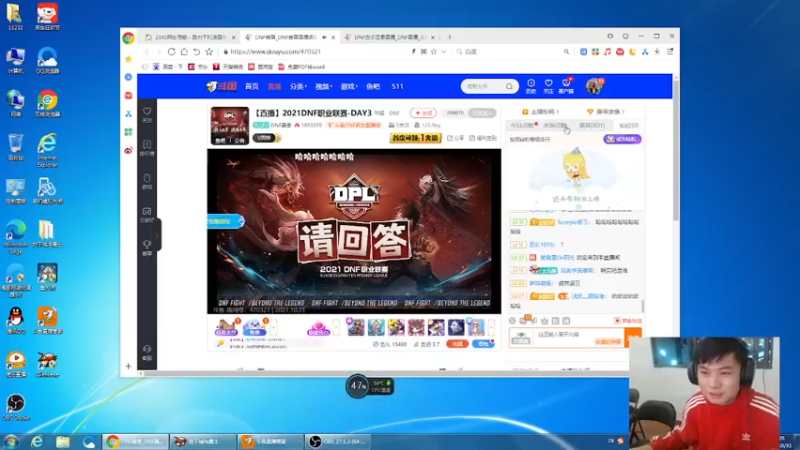This screenshot has width=800, height=450.
Task: Open Douyu followed heart icon in header
Action: click(x=548, y=86)
